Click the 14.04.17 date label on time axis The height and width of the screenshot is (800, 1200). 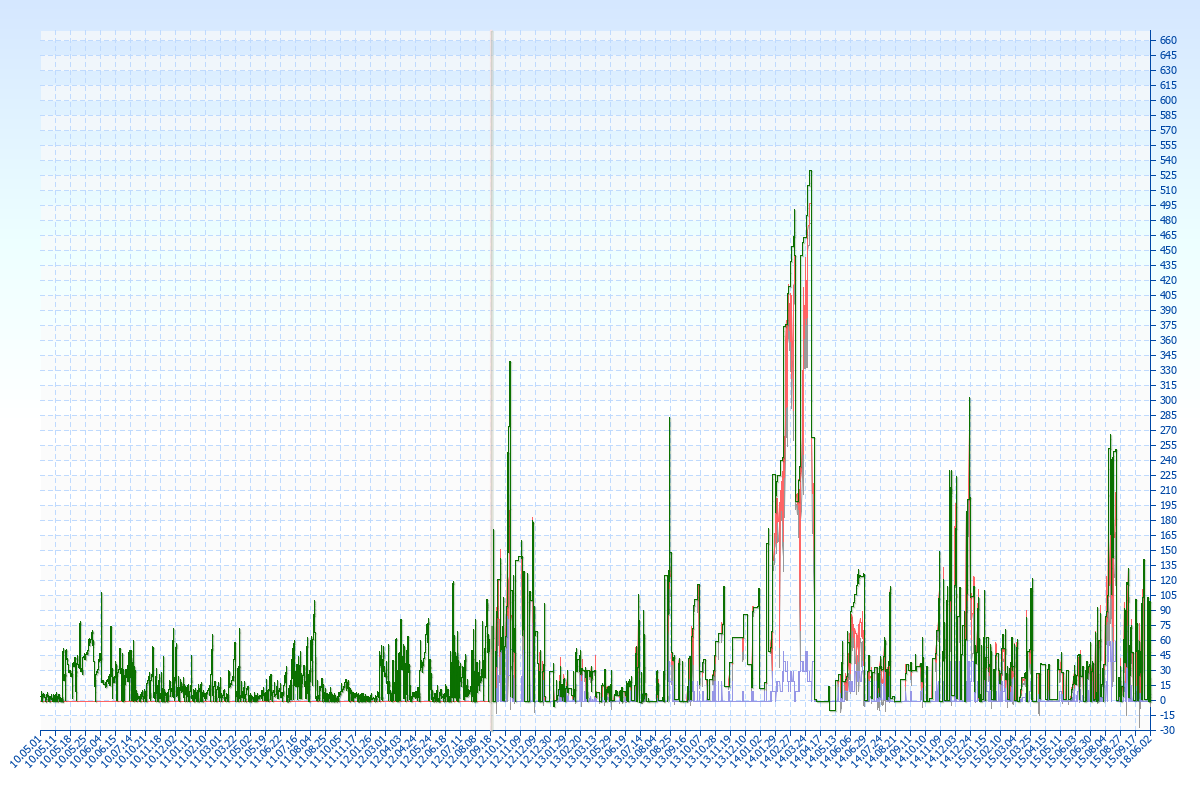pos(806,752)
